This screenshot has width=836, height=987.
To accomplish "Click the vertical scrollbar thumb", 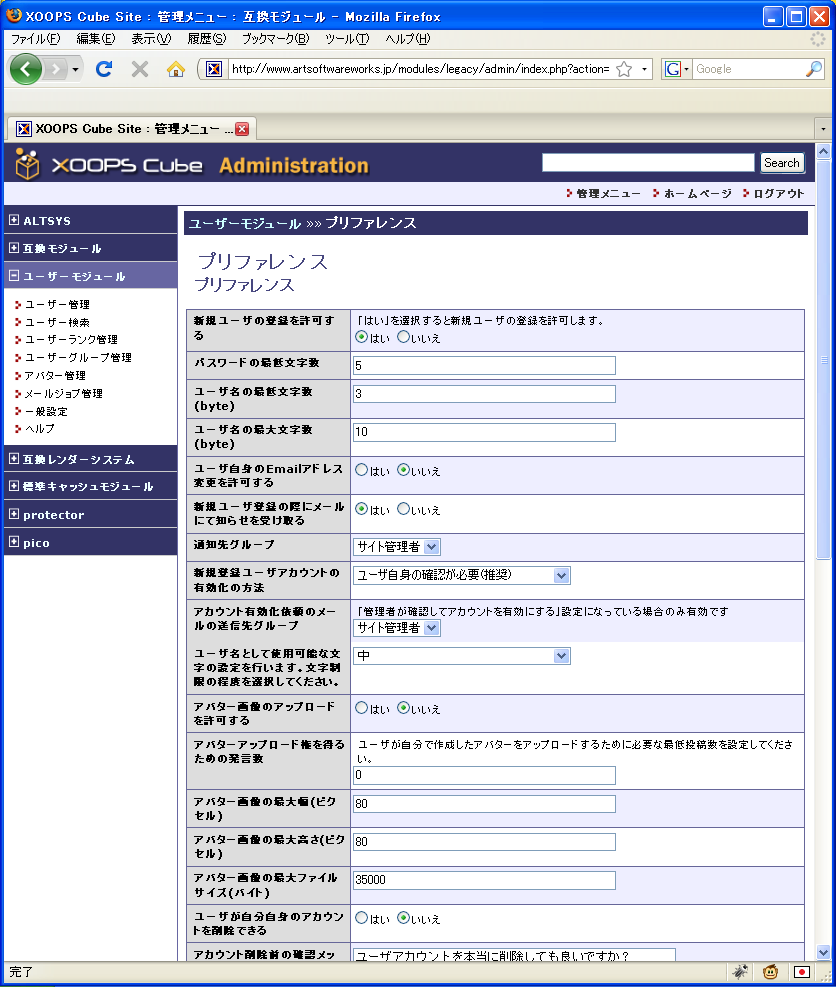I will pos(823,359).
